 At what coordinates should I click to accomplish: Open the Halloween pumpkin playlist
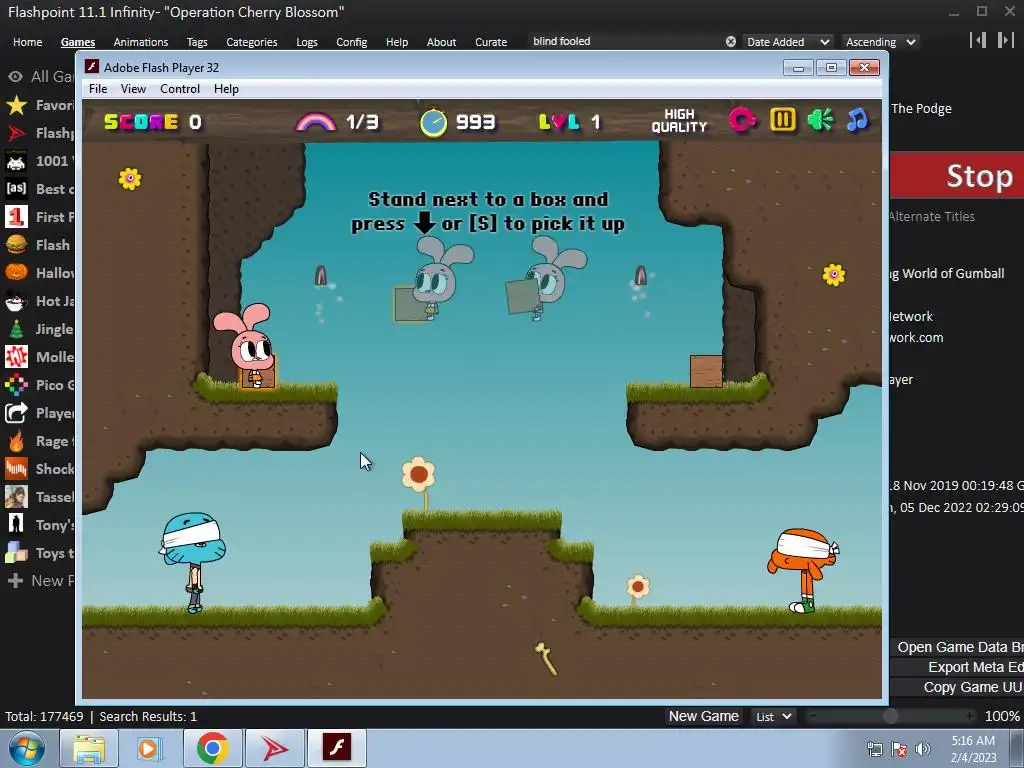pos(16,273)
